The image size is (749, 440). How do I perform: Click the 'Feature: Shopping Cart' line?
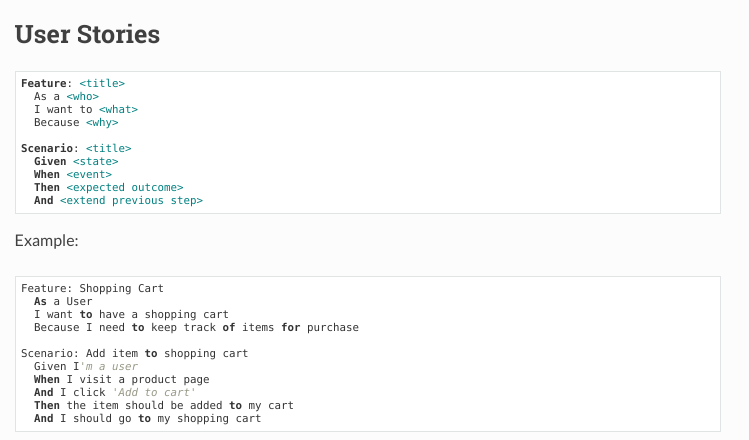pyautogui.click(x=92, y=289)
